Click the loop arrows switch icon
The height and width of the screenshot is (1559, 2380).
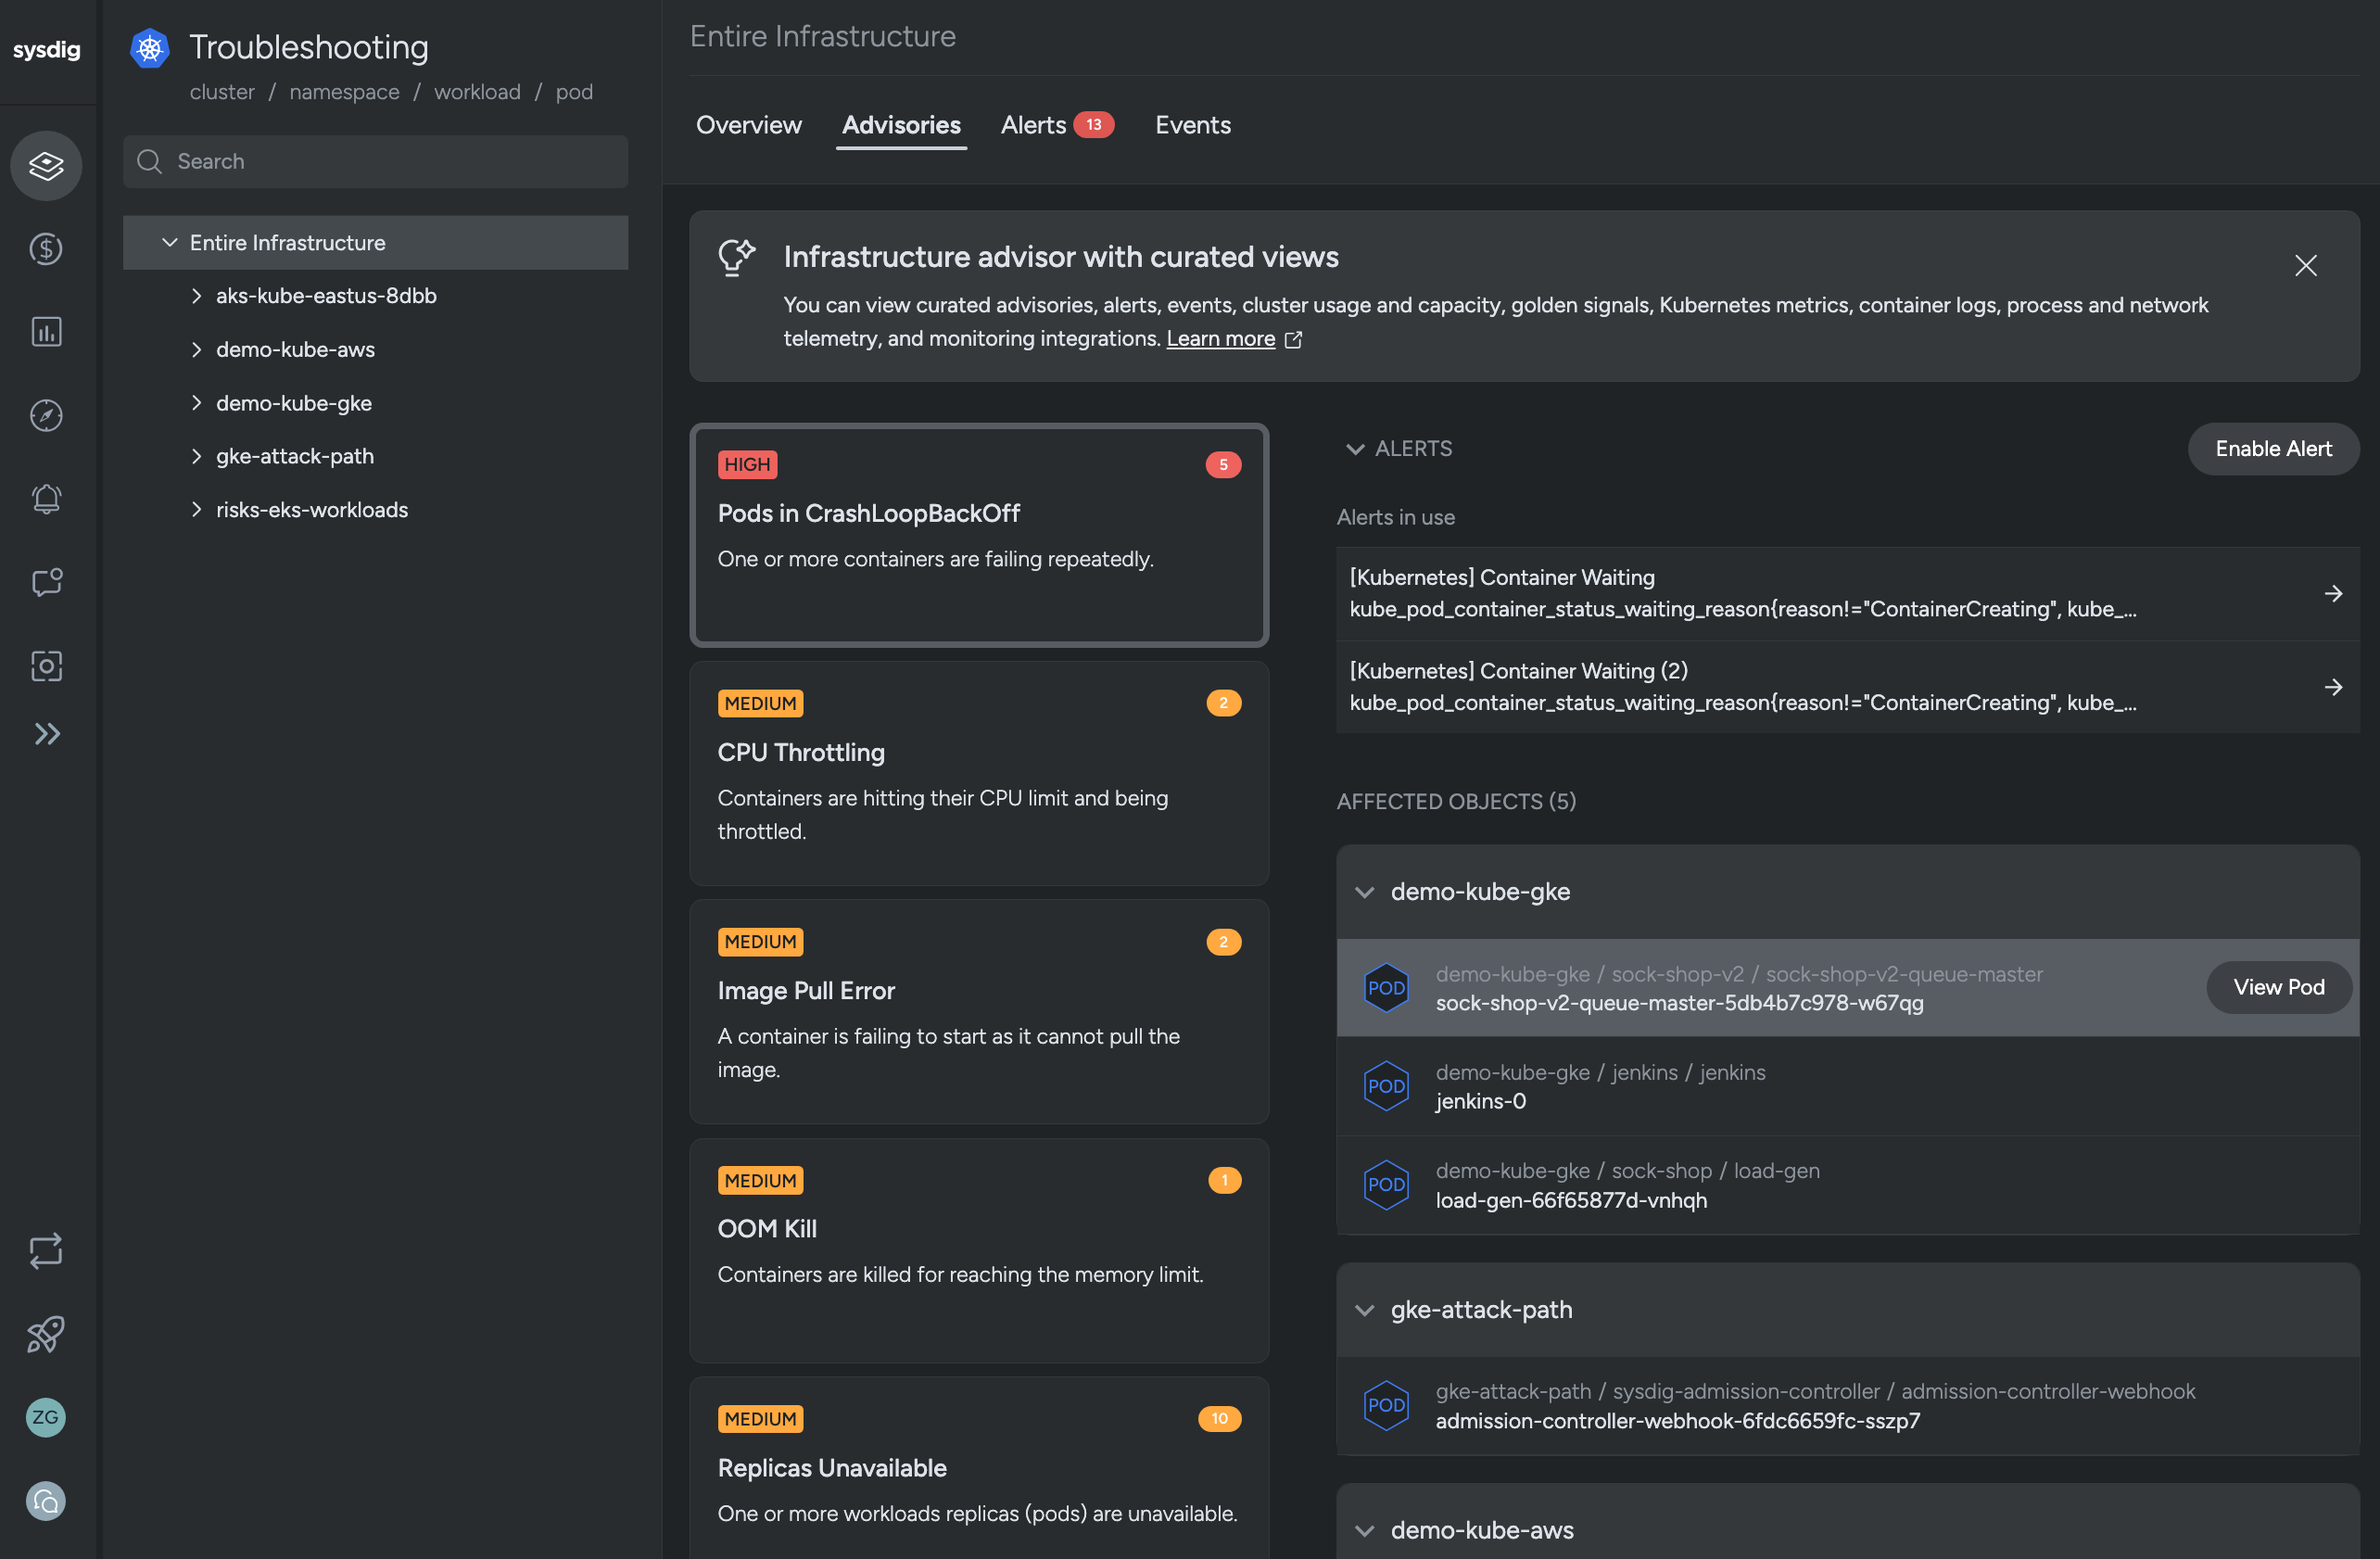coord(46,1250)
